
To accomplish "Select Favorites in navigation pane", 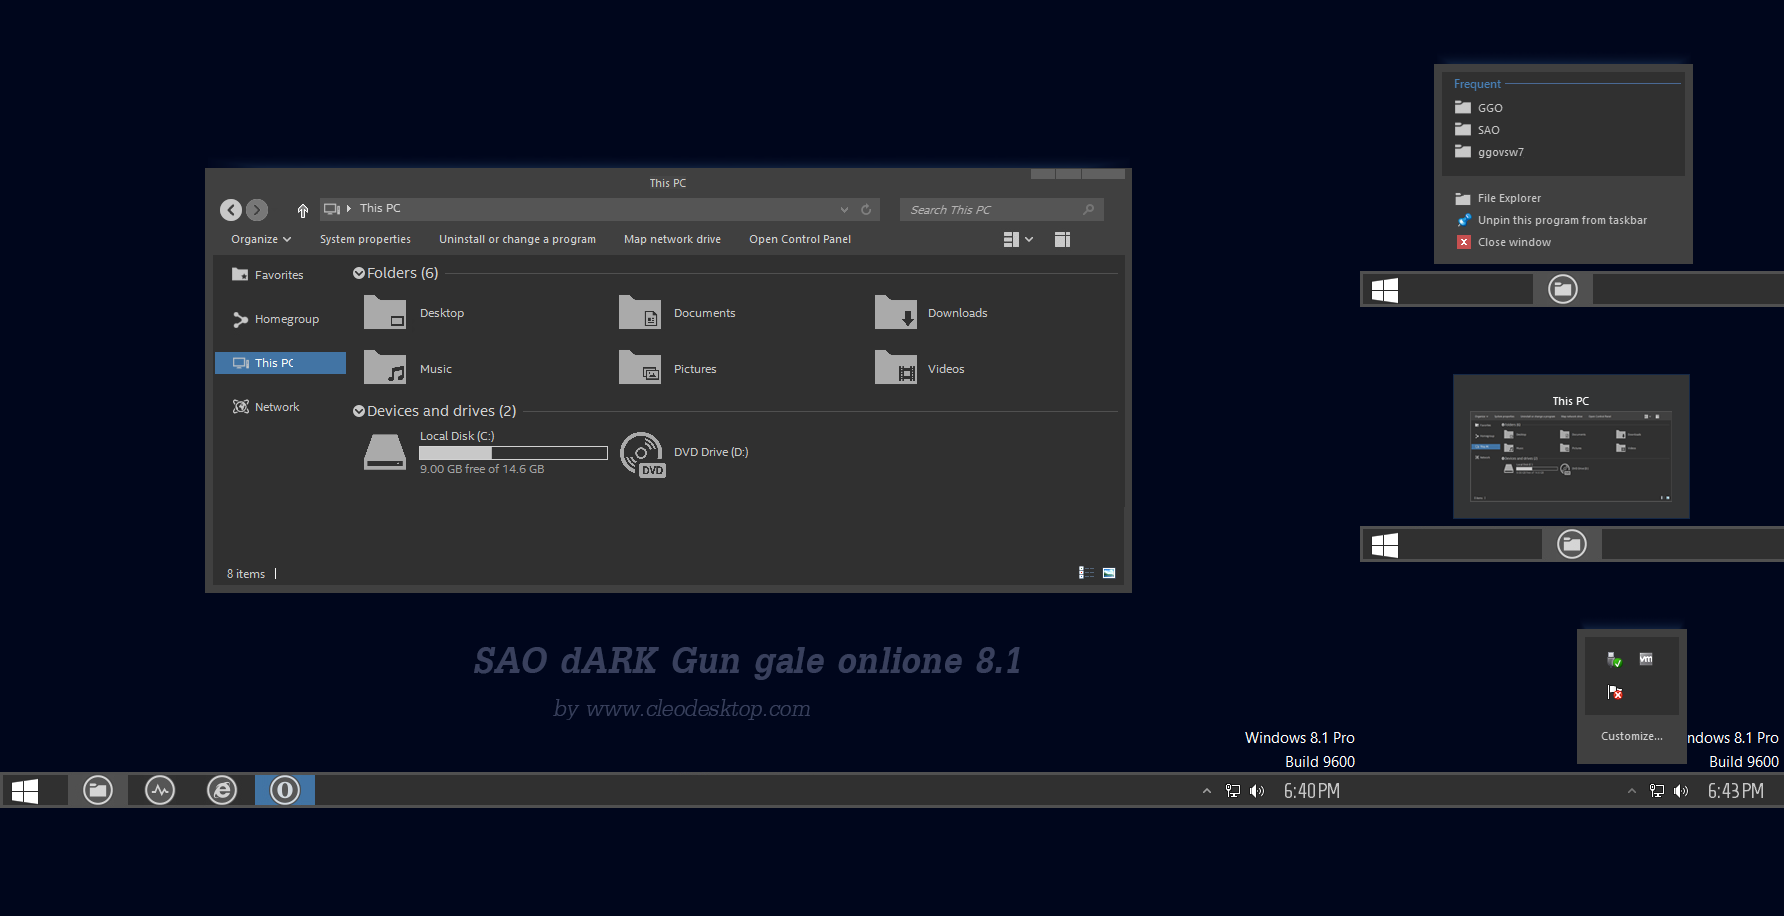I will click(x=279, y=275).
